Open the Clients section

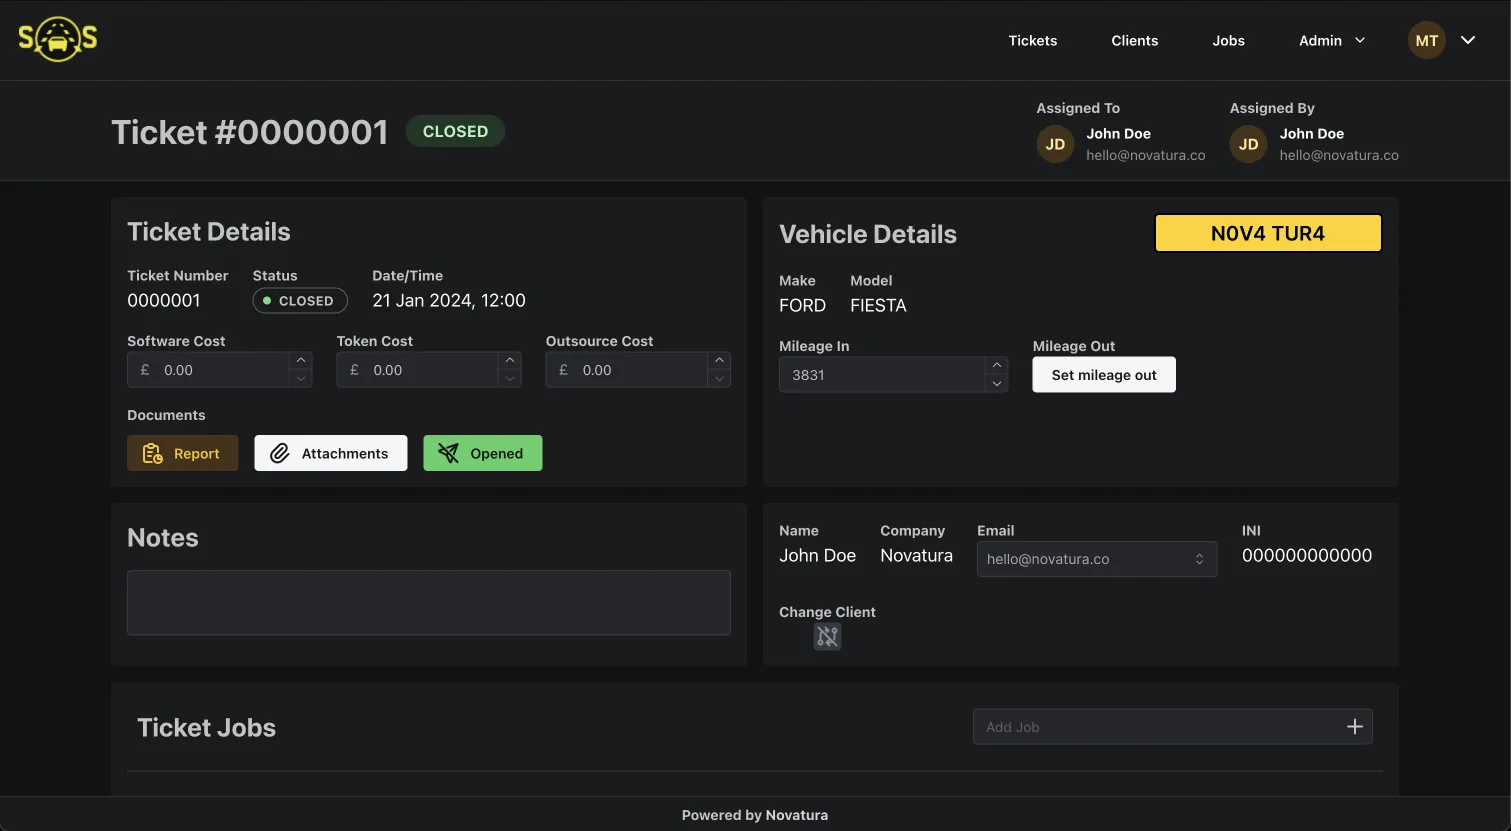(1134, 40)
